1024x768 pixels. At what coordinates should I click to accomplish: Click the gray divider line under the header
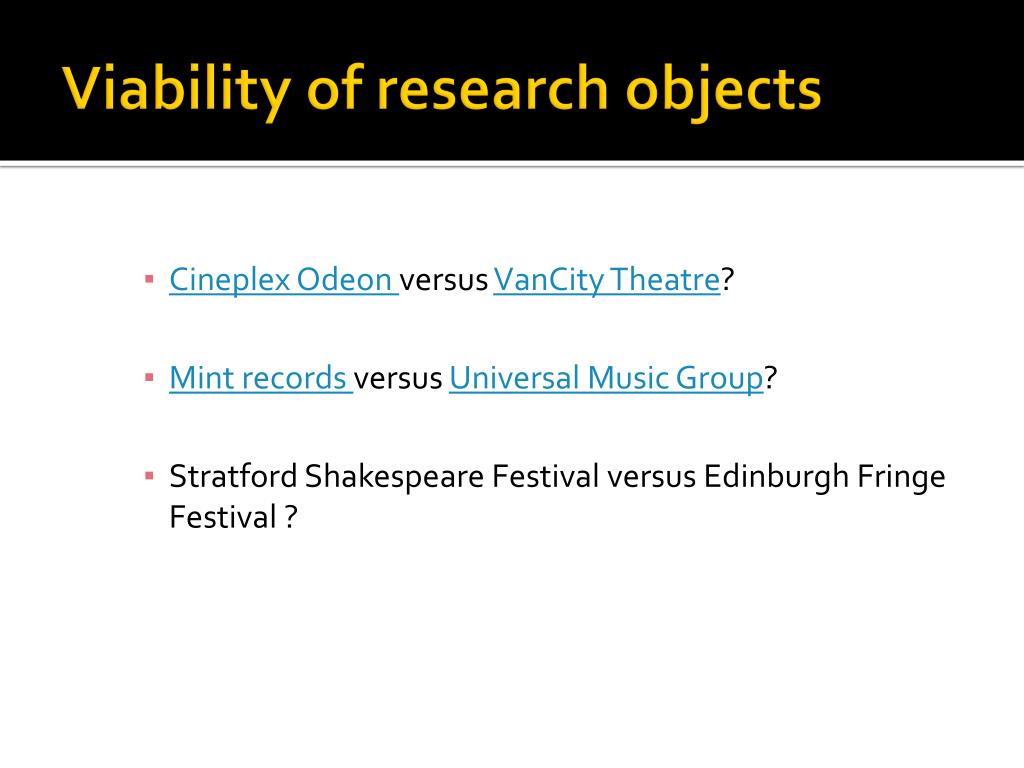coord(512,164)
